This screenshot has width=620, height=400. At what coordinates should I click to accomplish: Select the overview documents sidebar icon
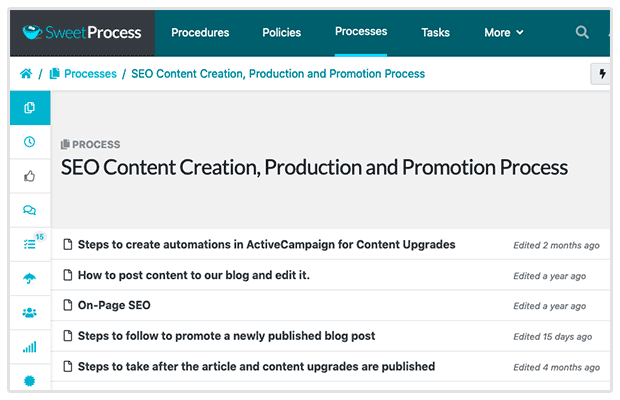point(30,108)
